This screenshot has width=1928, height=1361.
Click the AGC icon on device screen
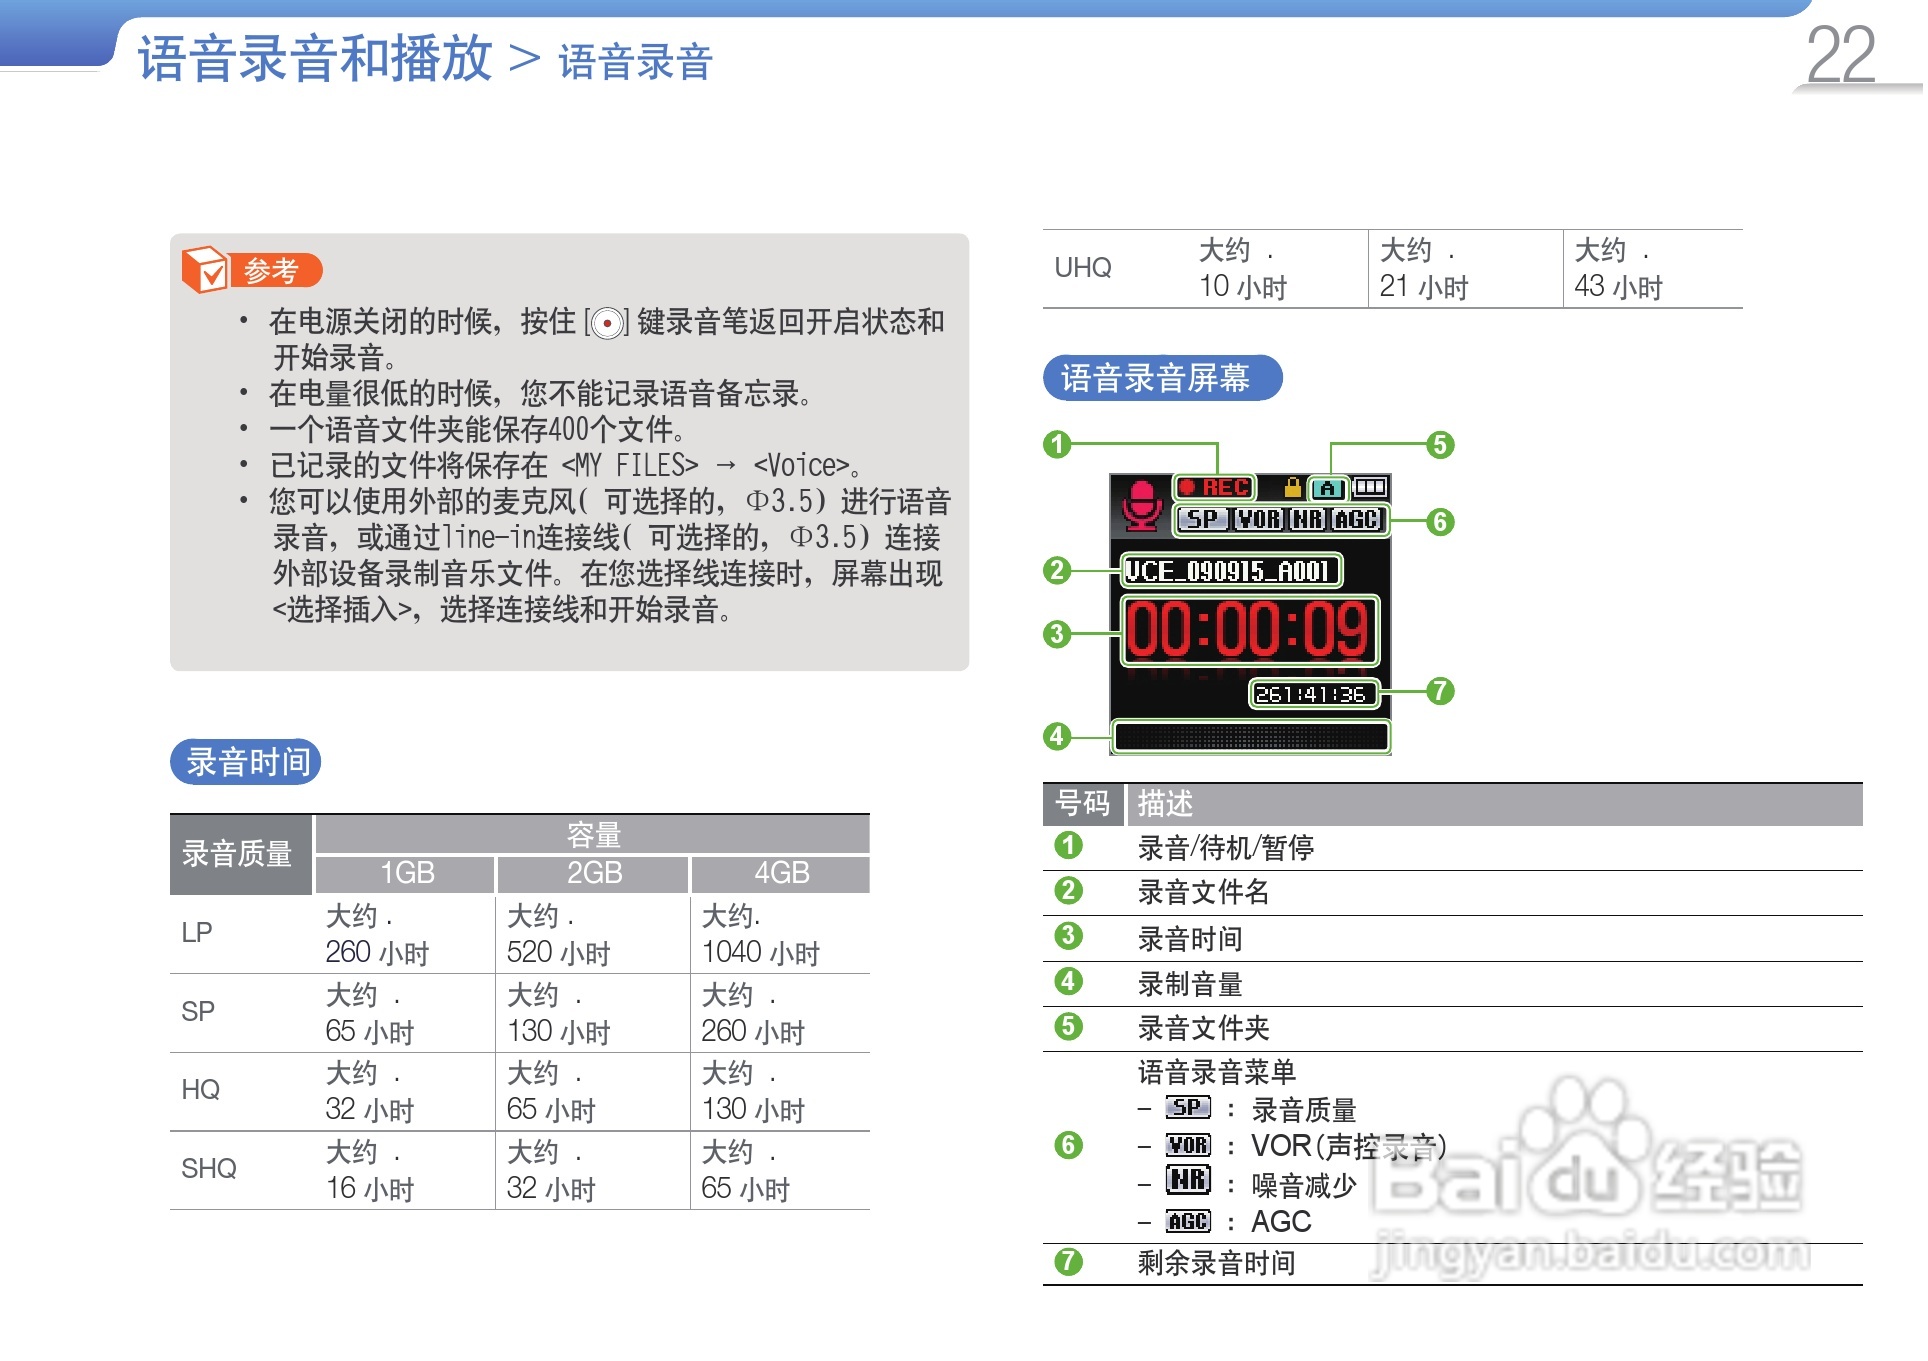(1356, 520)
